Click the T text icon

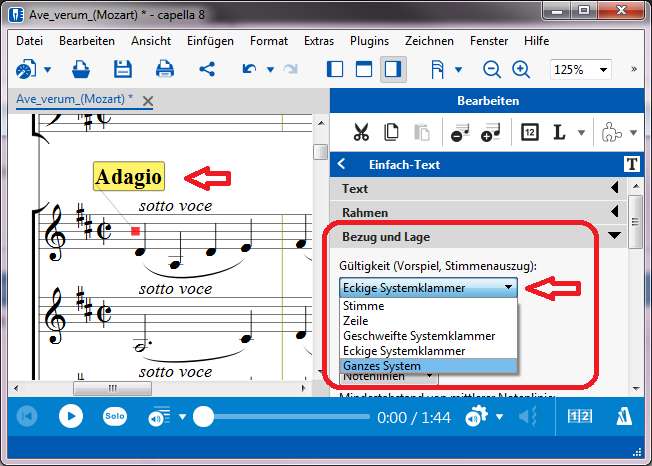tap(632, 164)
